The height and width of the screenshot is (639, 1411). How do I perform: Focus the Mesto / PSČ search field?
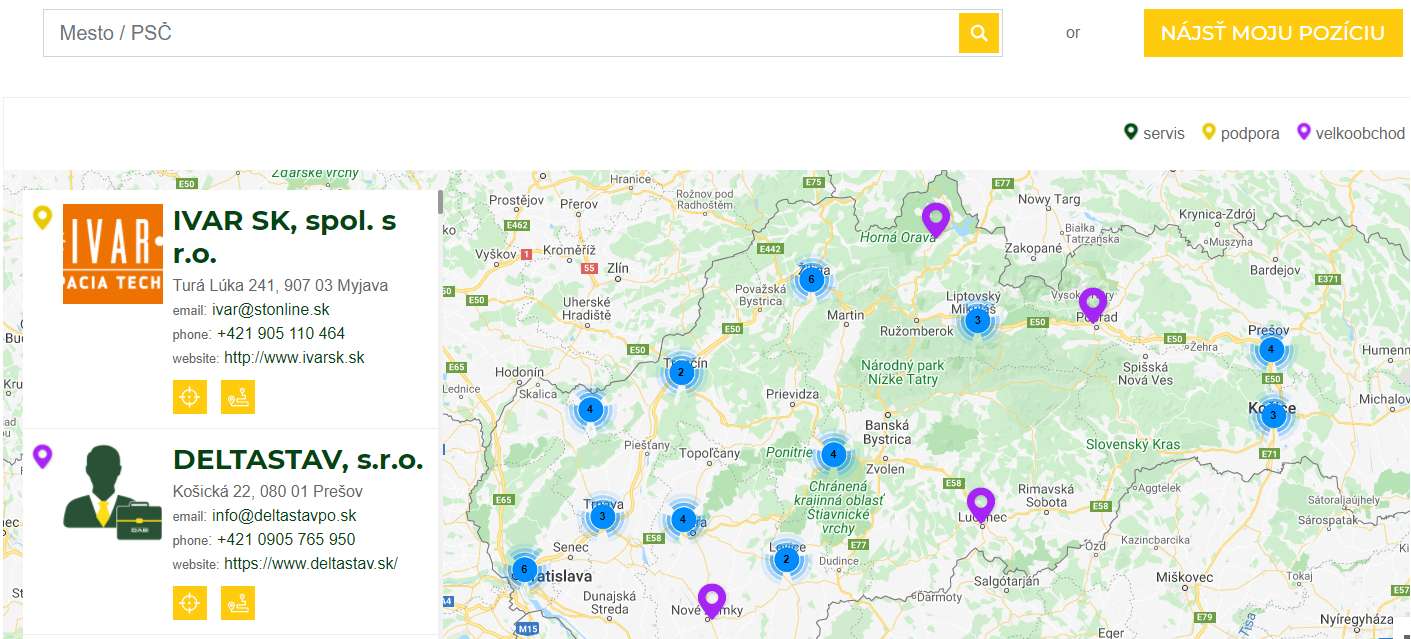[x=501, y=33]
